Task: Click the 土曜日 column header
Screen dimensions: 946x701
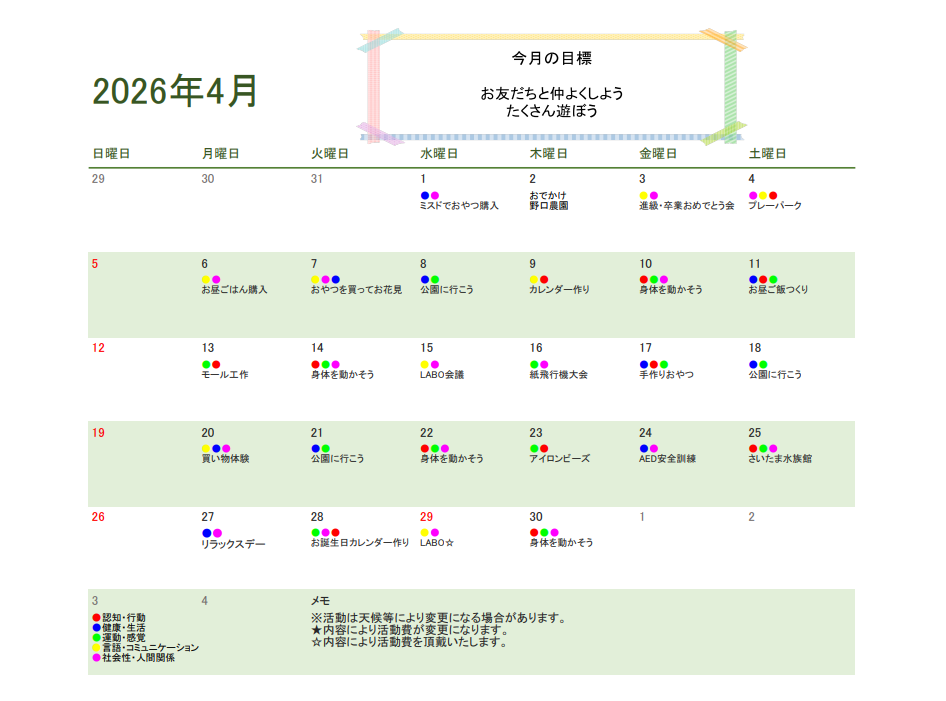Action: click(767, 154)
